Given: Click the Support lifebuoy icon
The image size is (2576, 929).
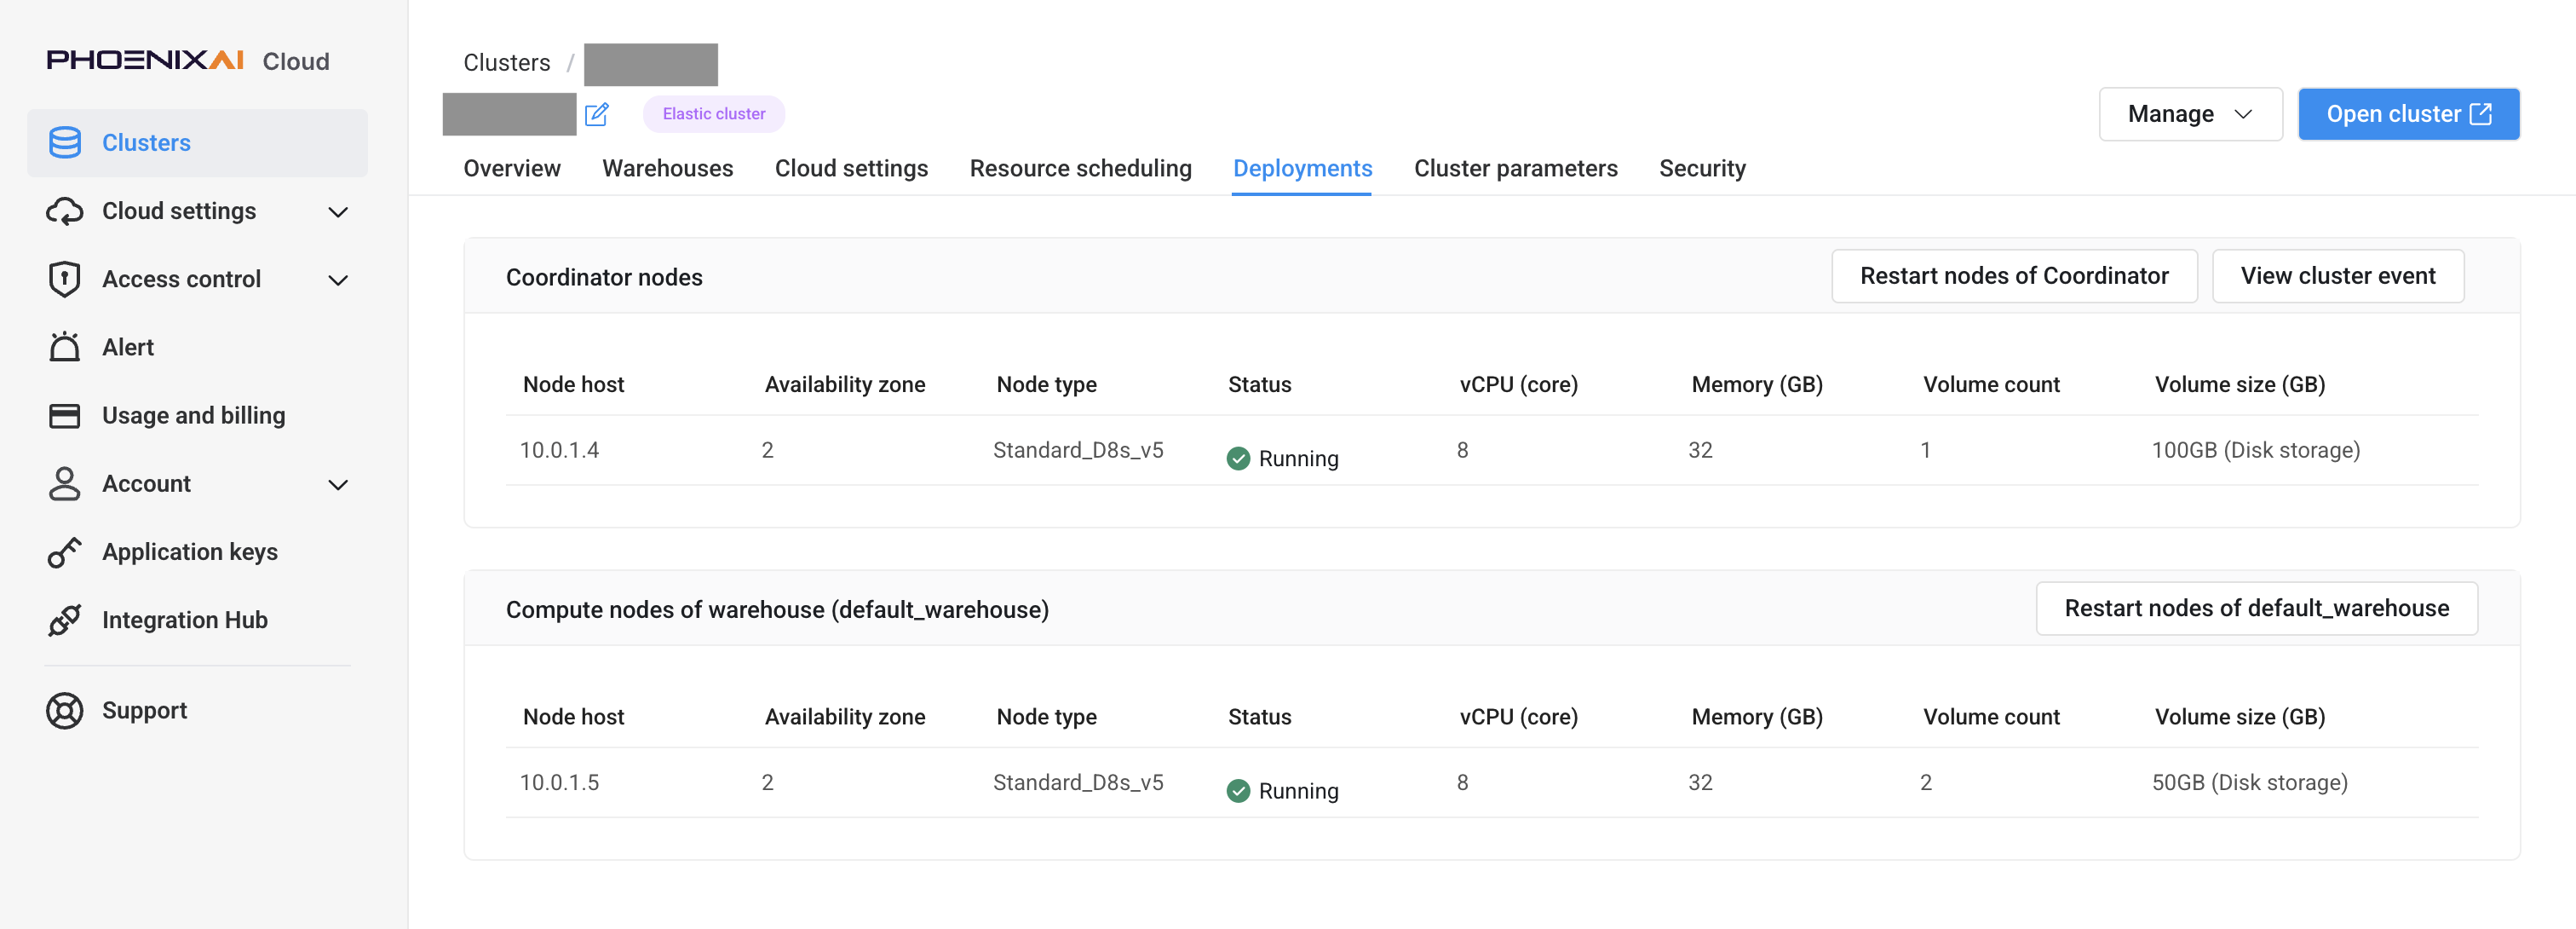Looking at the screenshot, I should coord(65,711).
